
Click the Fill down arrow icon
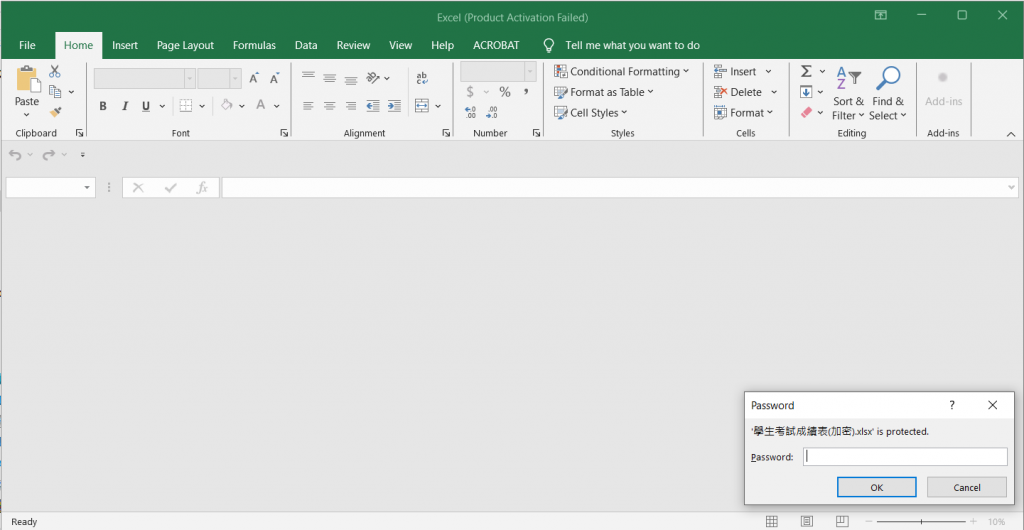[807, 92]
